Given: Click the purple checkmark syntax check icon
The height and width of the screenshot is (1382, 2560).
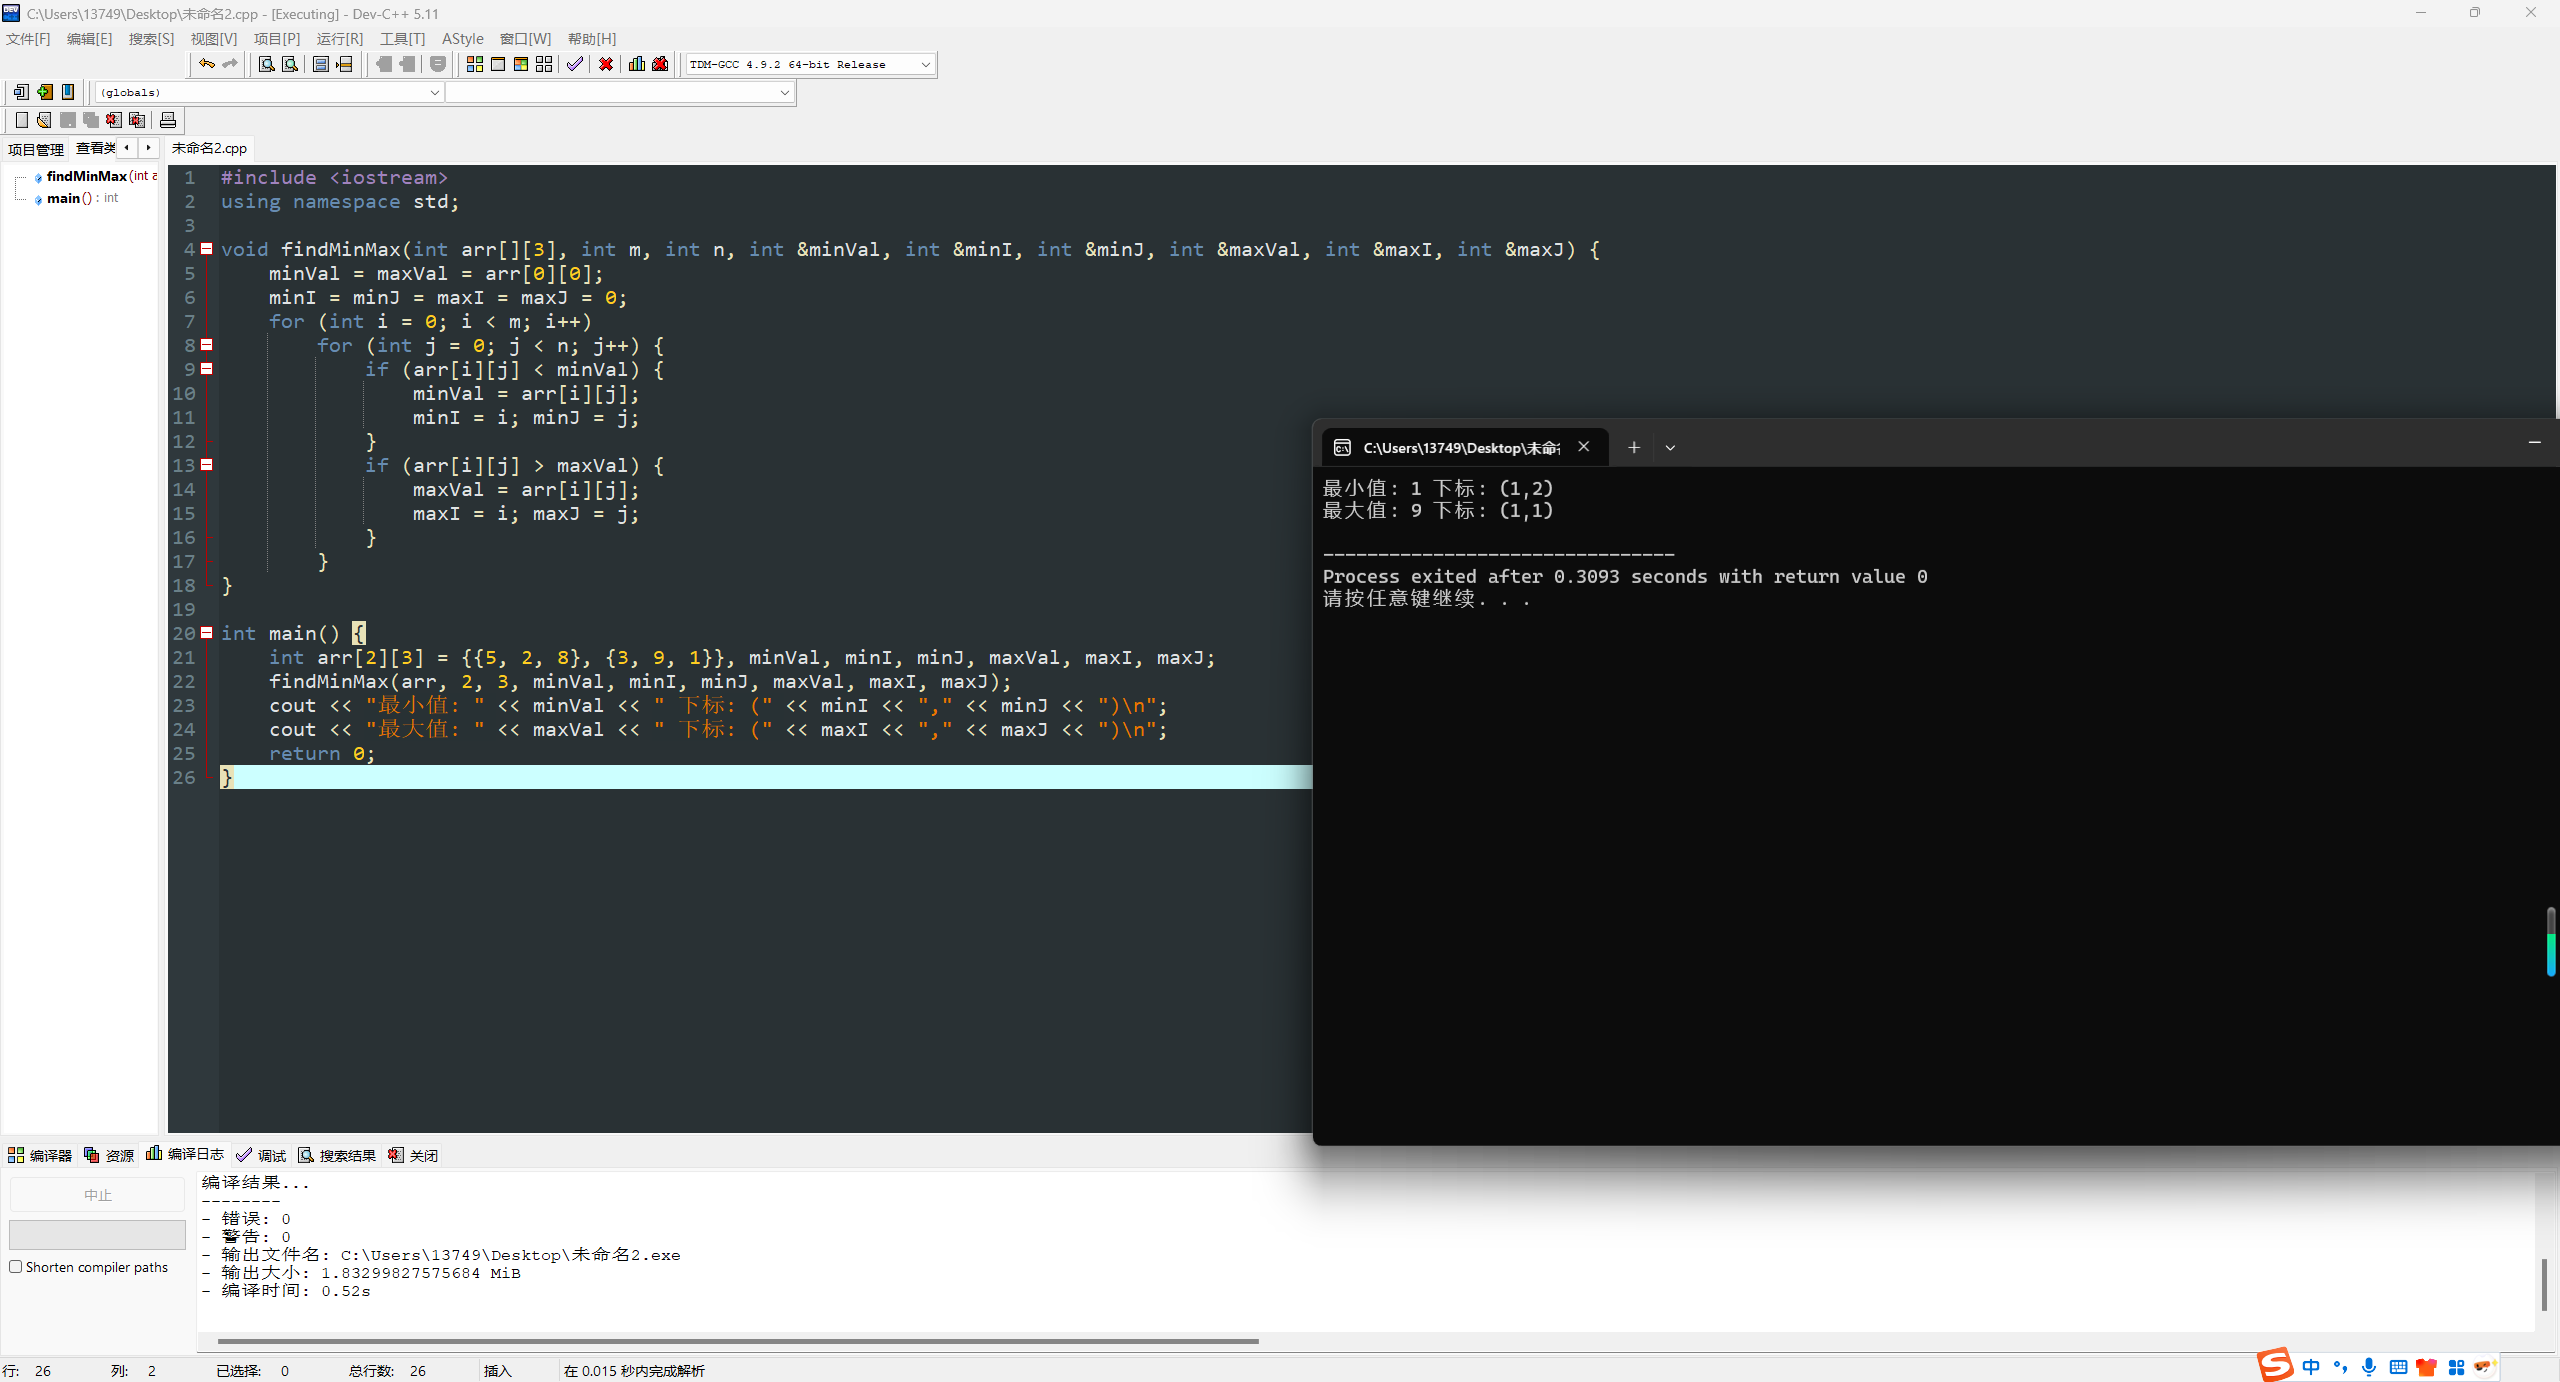Looking at the screenshot, I should coord(575,64).
